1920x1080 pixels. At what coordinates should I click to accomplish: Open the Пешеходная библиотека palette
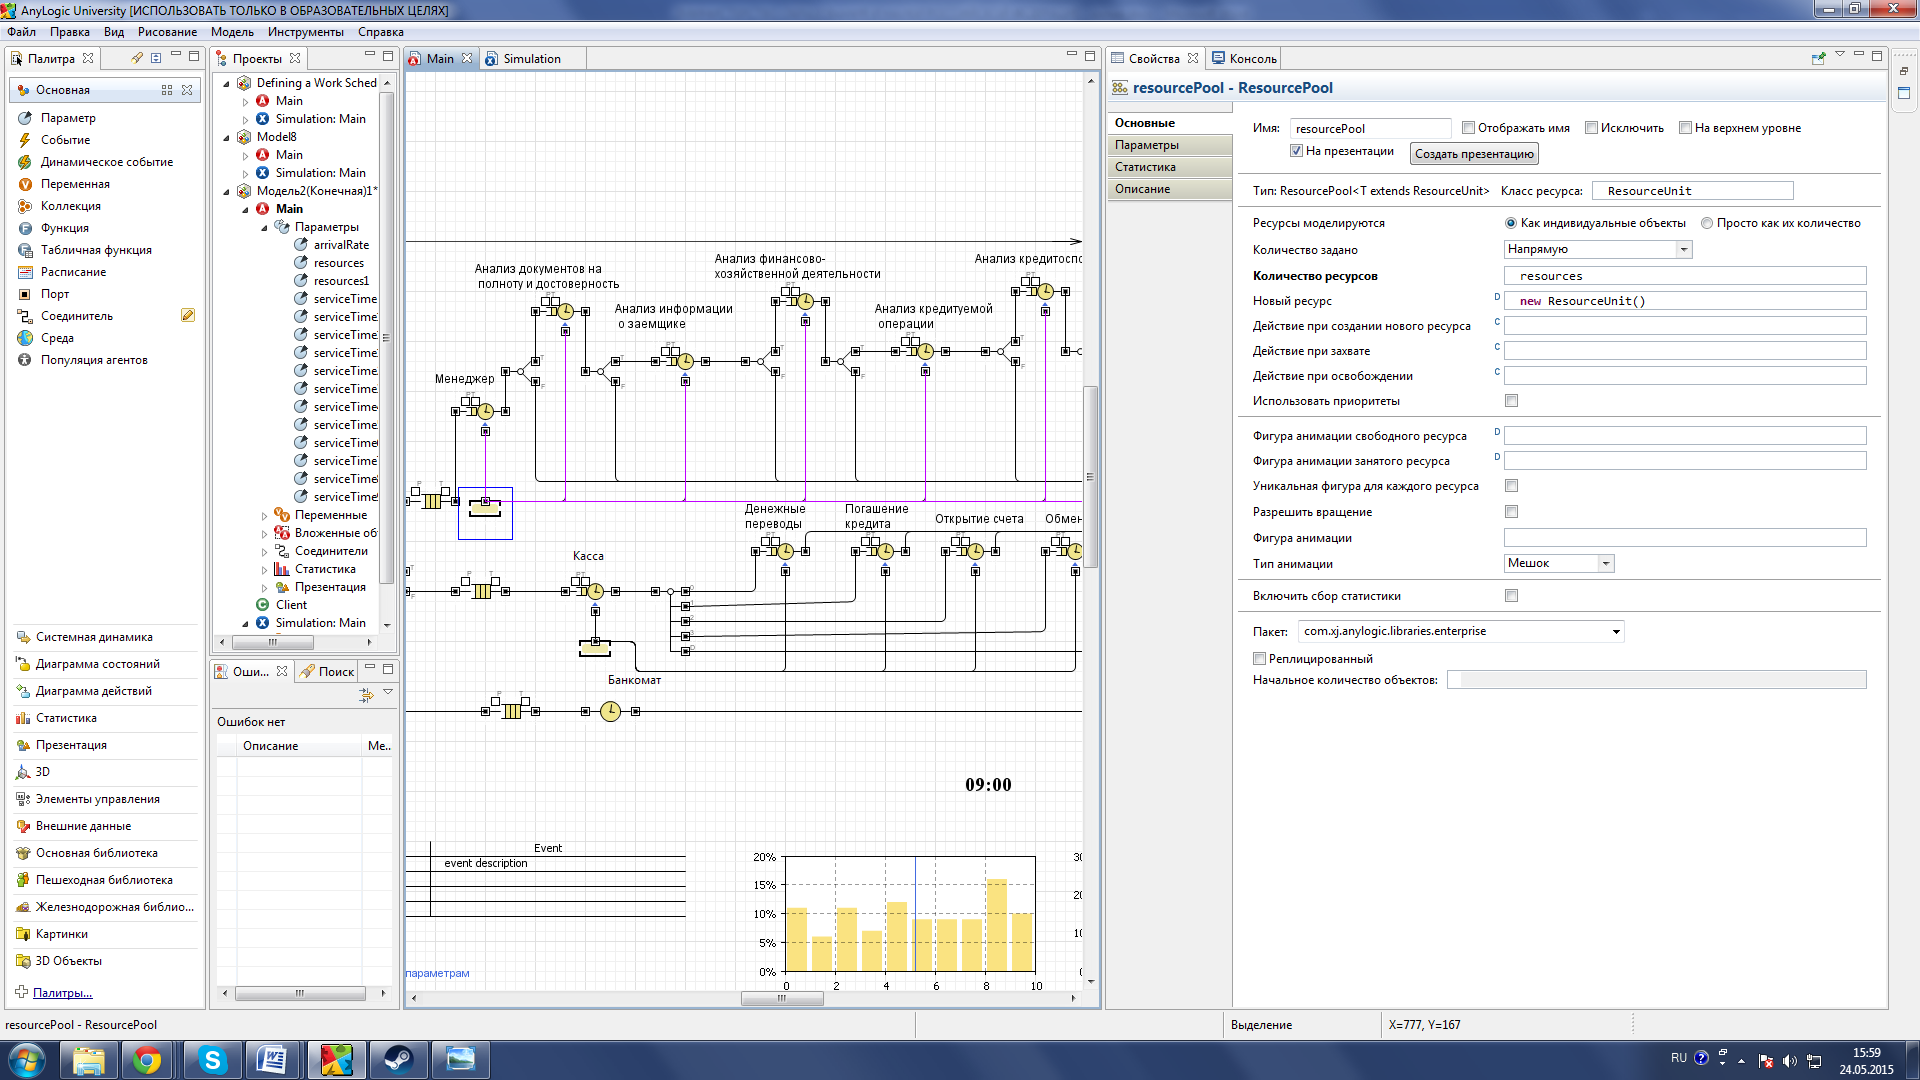[x=104, y=880]
